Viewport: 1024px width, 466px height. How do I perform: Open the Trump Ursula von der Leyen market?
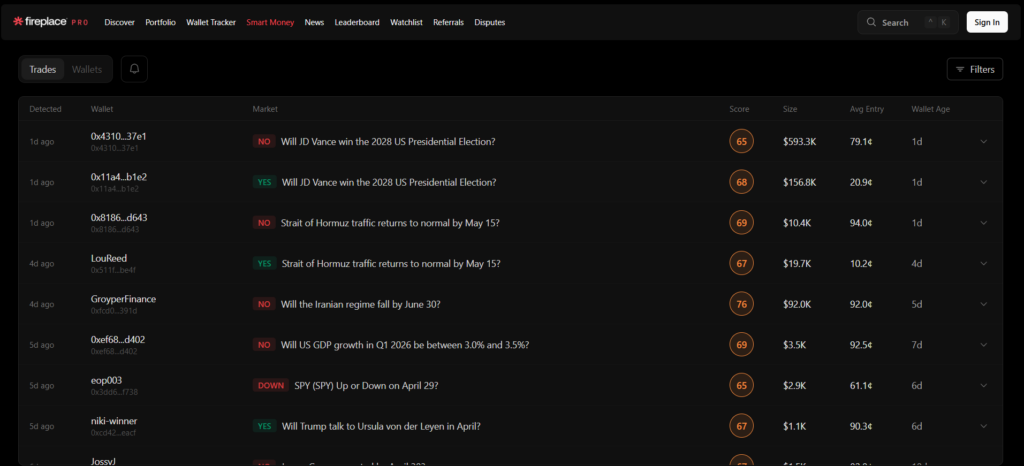pyautogui.click(x=381, y=426)
